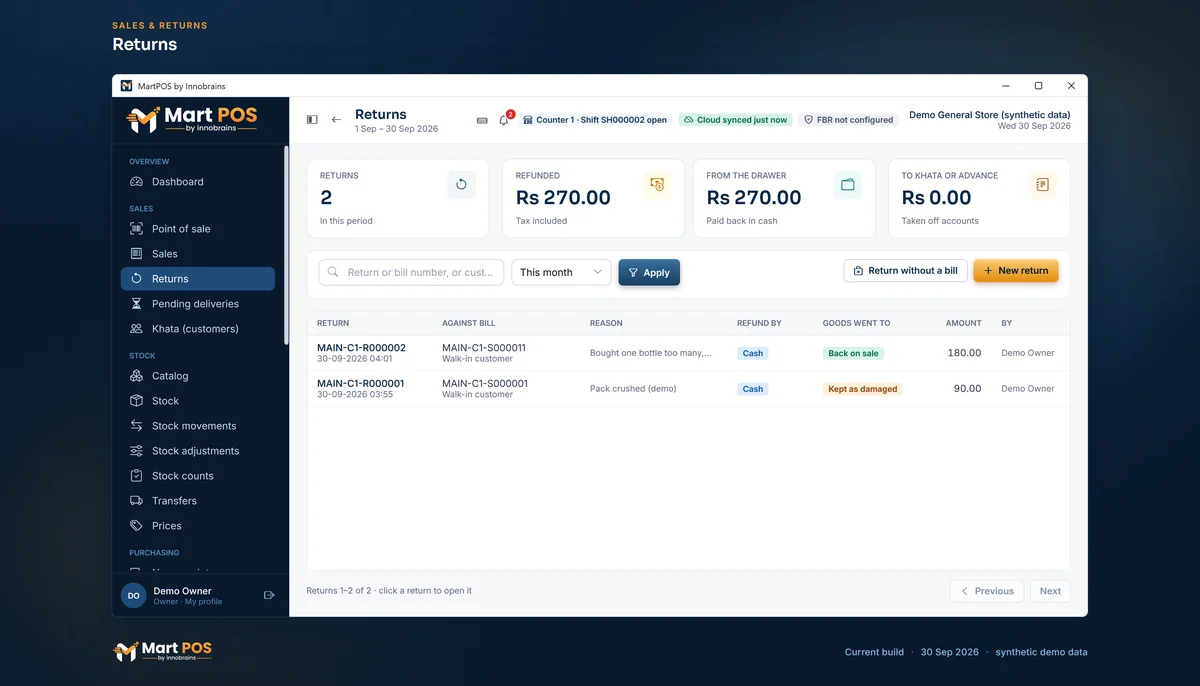Screen dimensions: 1200x686
Task: Open the Prices page
Action: coord(198,526)
